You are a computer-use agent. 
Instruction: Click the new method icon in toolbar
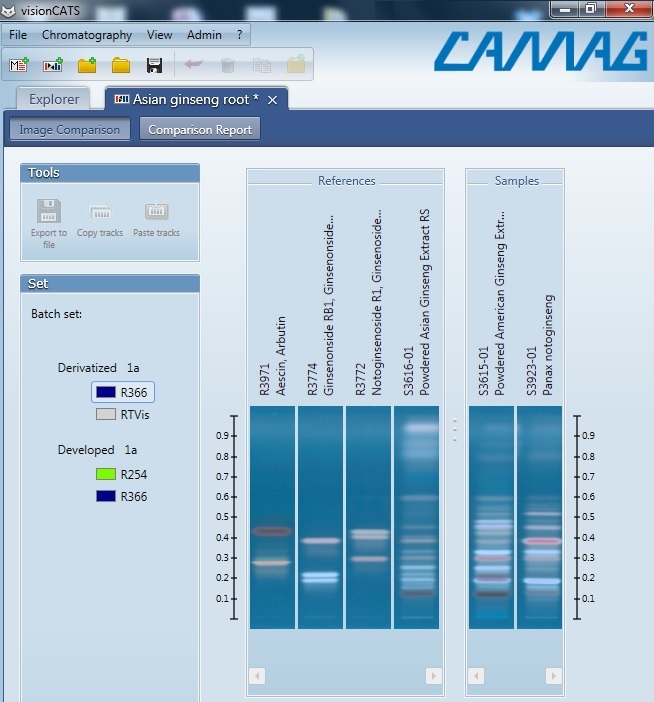18,65
